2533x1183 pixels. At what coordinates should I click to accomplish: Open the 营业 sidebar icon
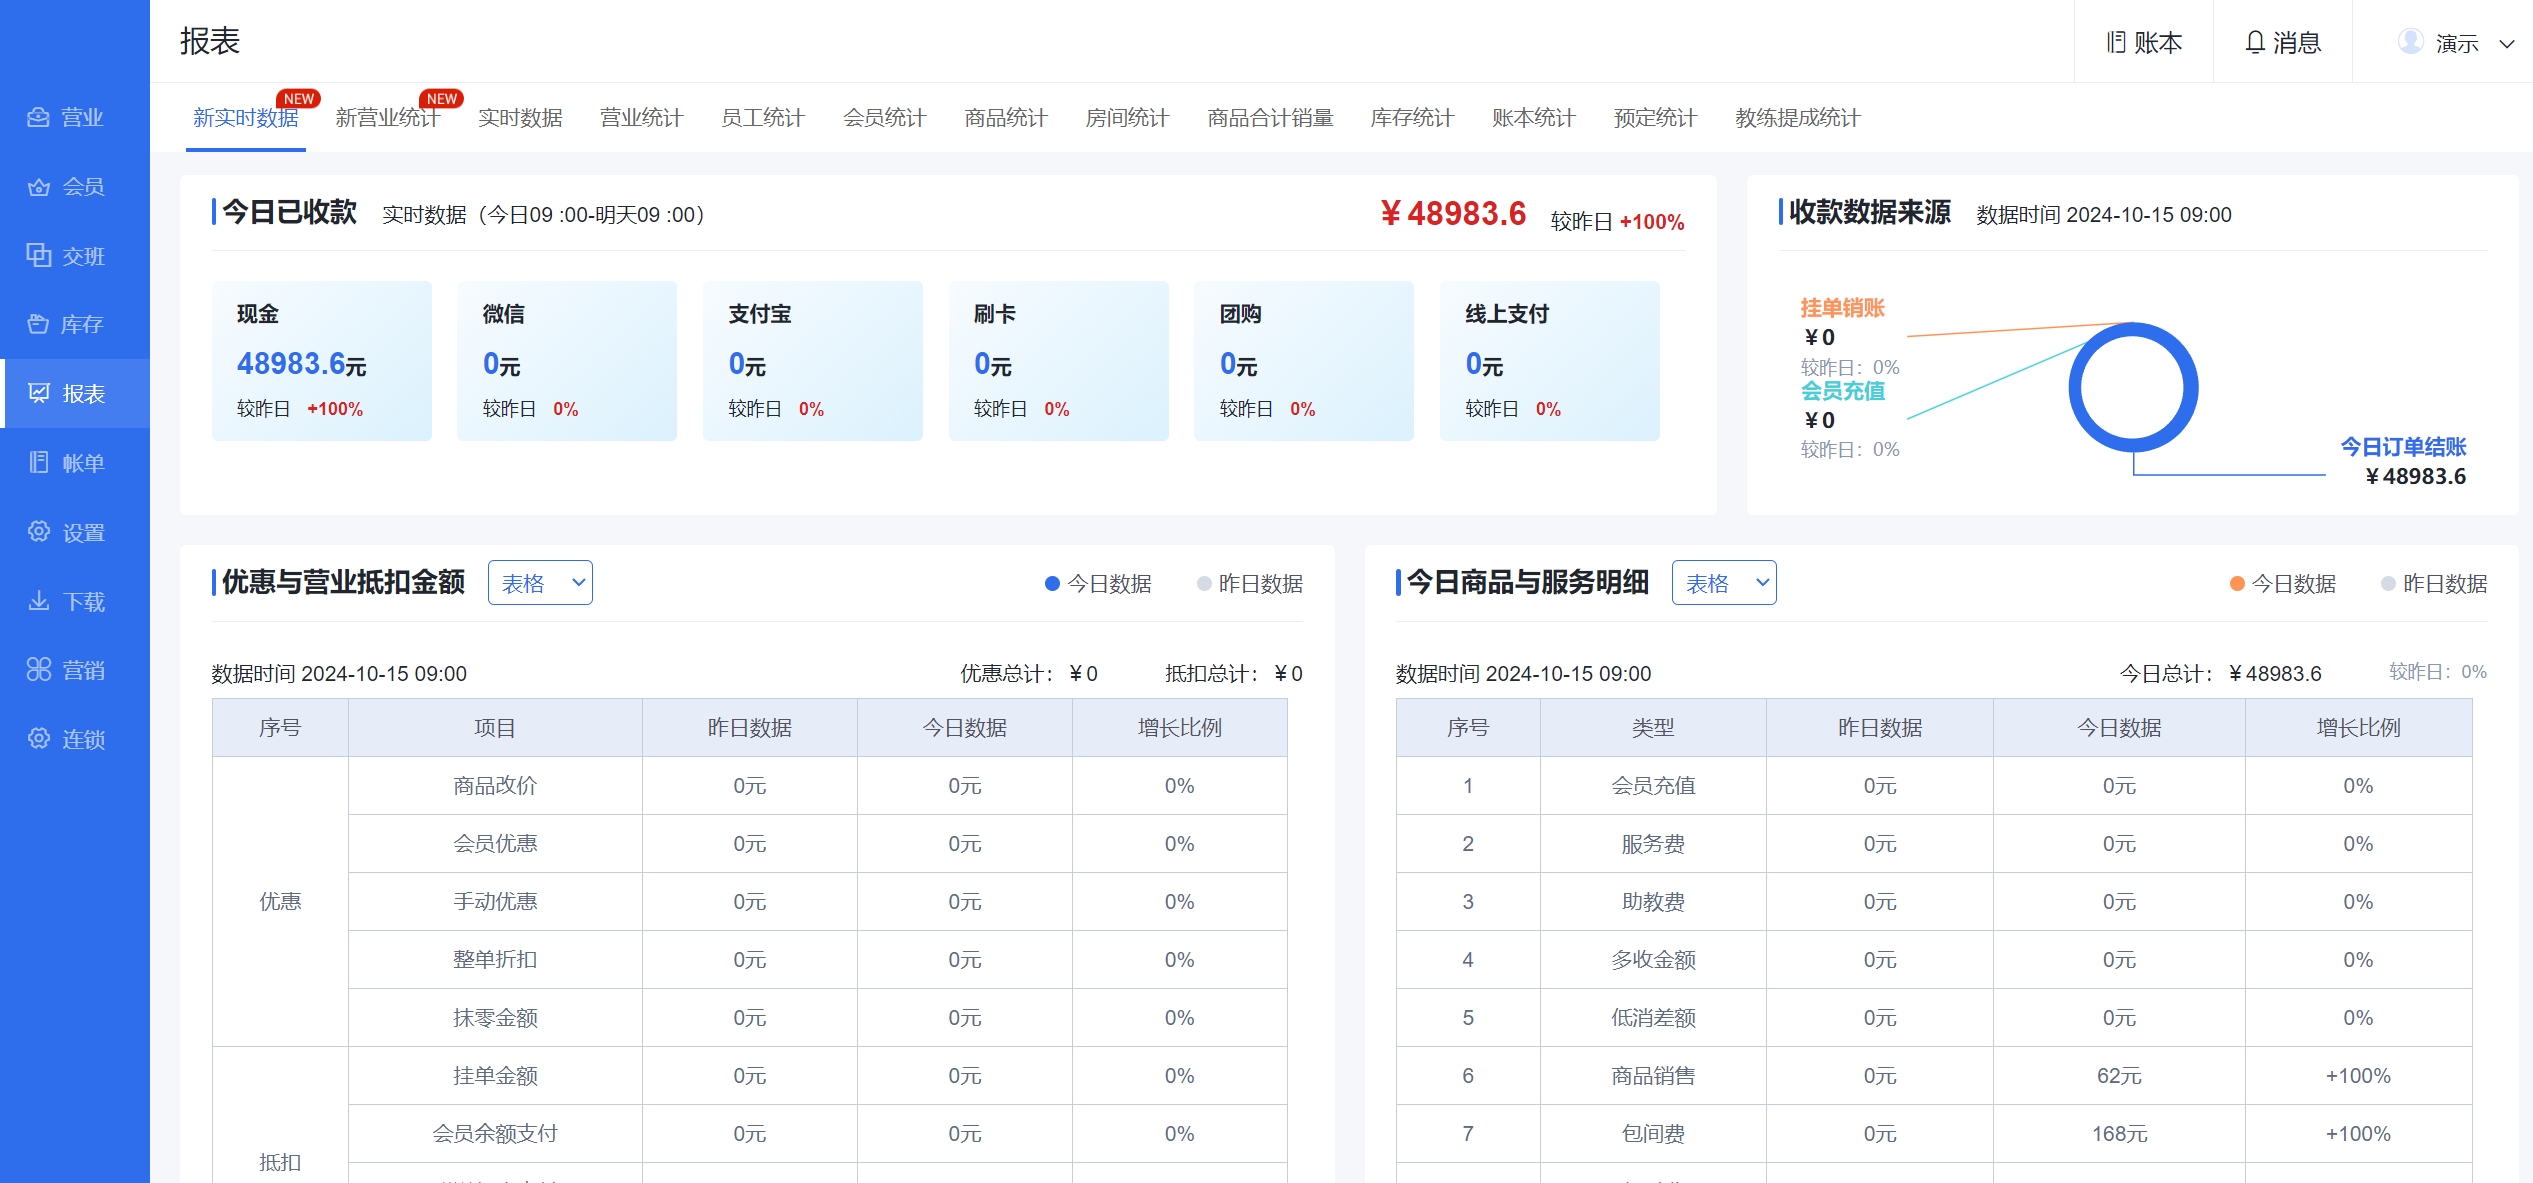coord(38,117)
